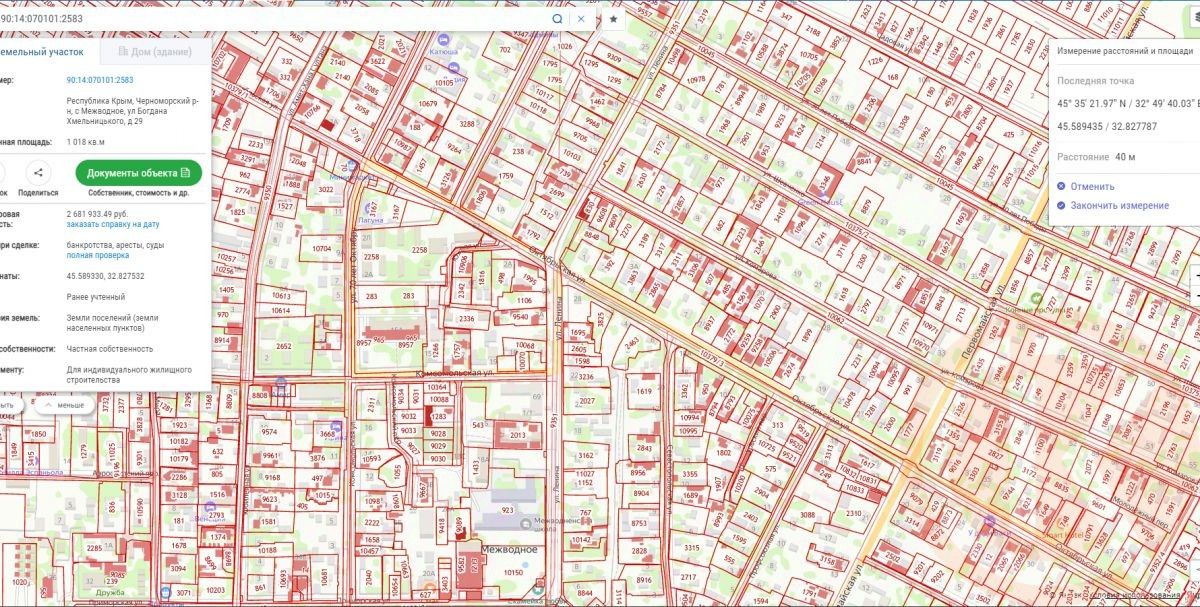
Task: Select parcel 2310 on the map
Action: pyautogui.click(x=853, y=514)
